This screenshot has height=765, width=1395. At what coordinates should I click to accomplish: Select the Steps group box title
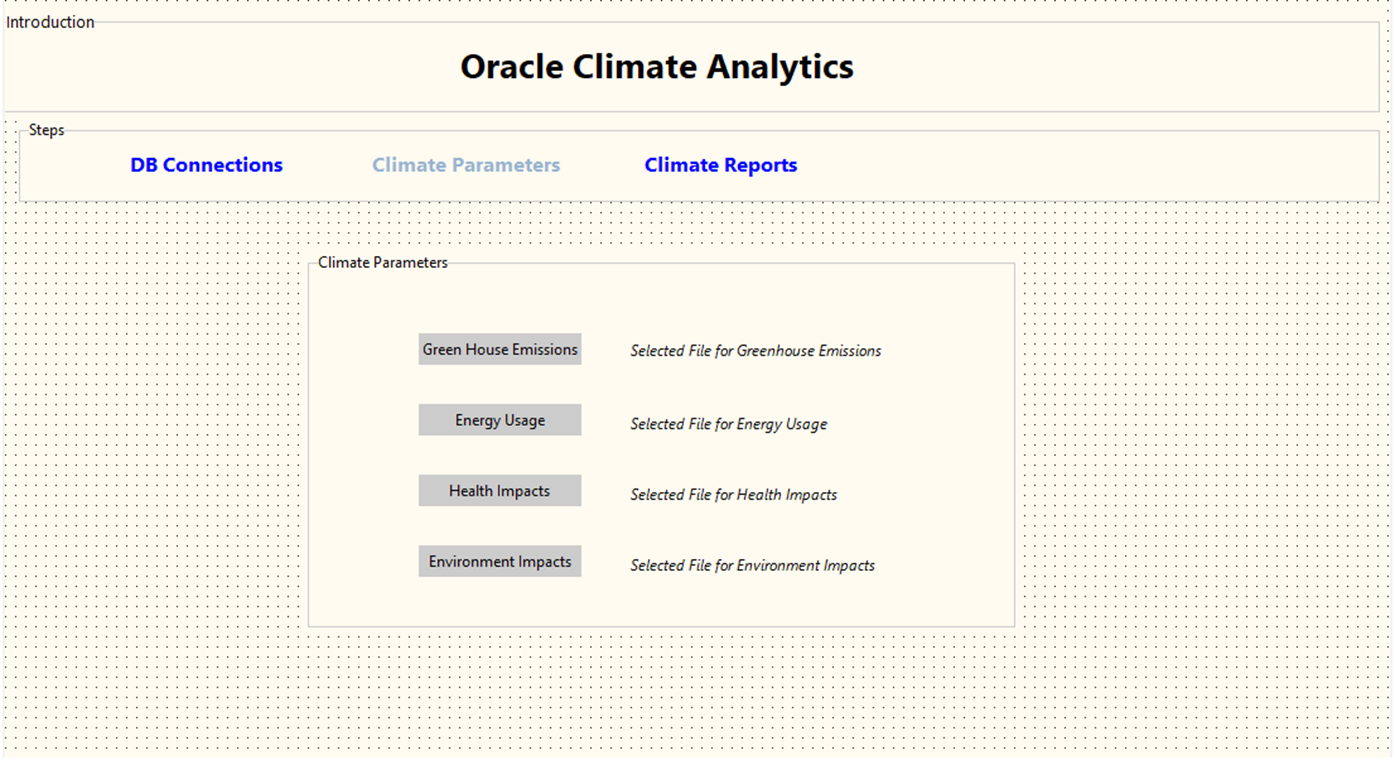[x=46, y=130]
